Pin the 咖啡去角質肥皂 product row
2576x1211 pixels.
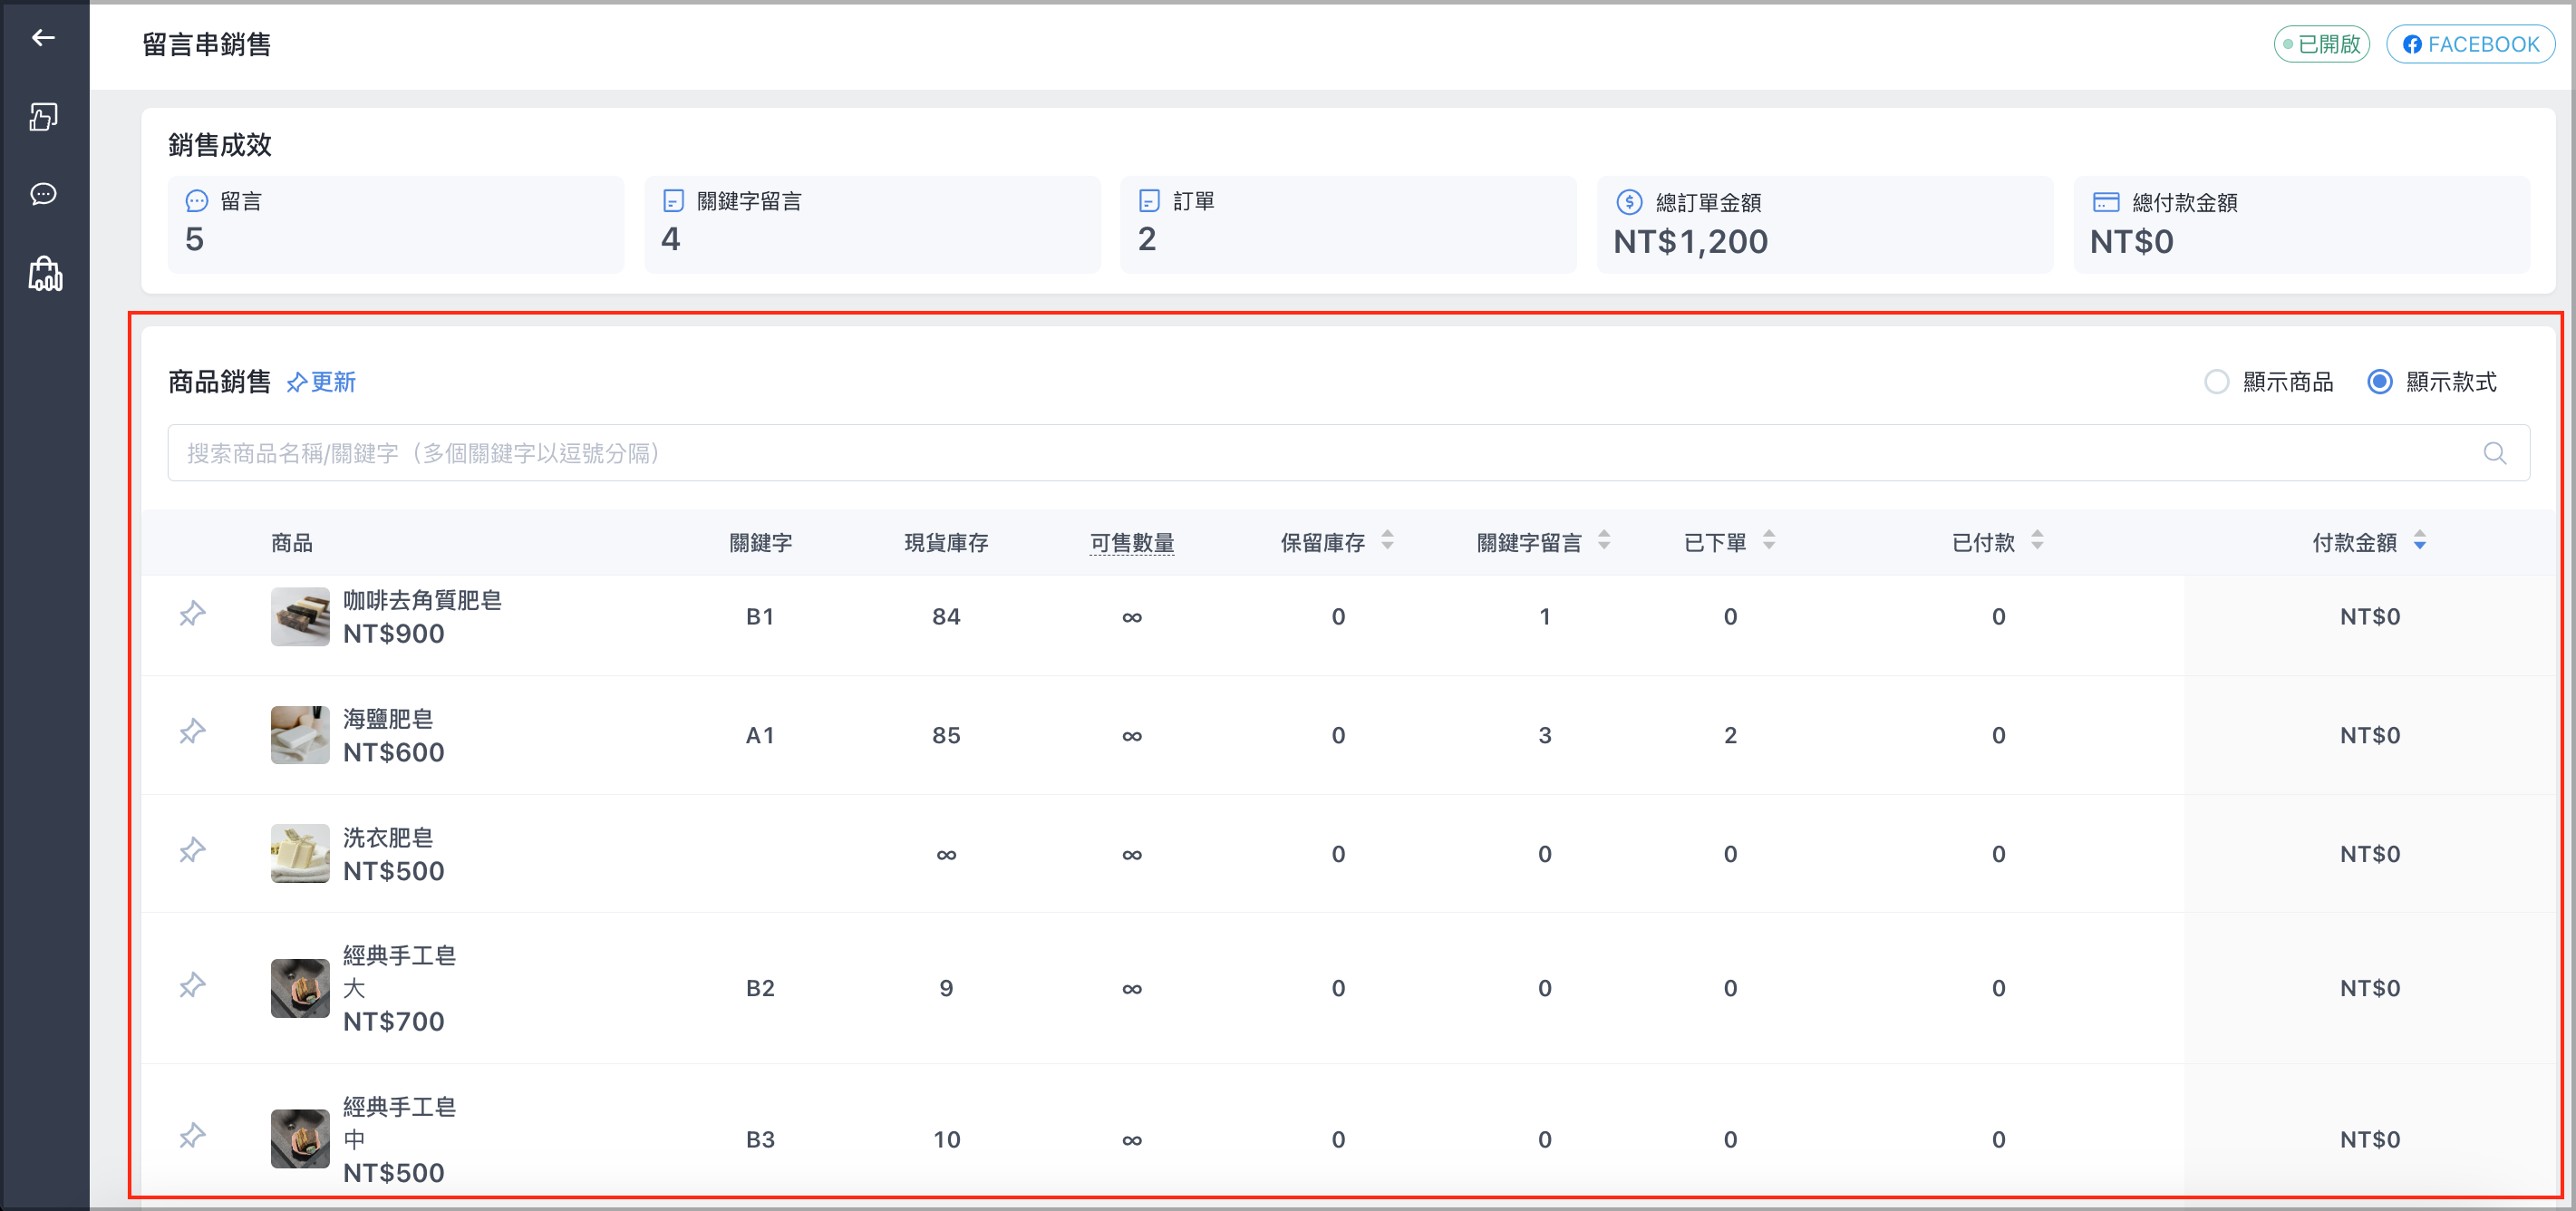tap(193, 613)
